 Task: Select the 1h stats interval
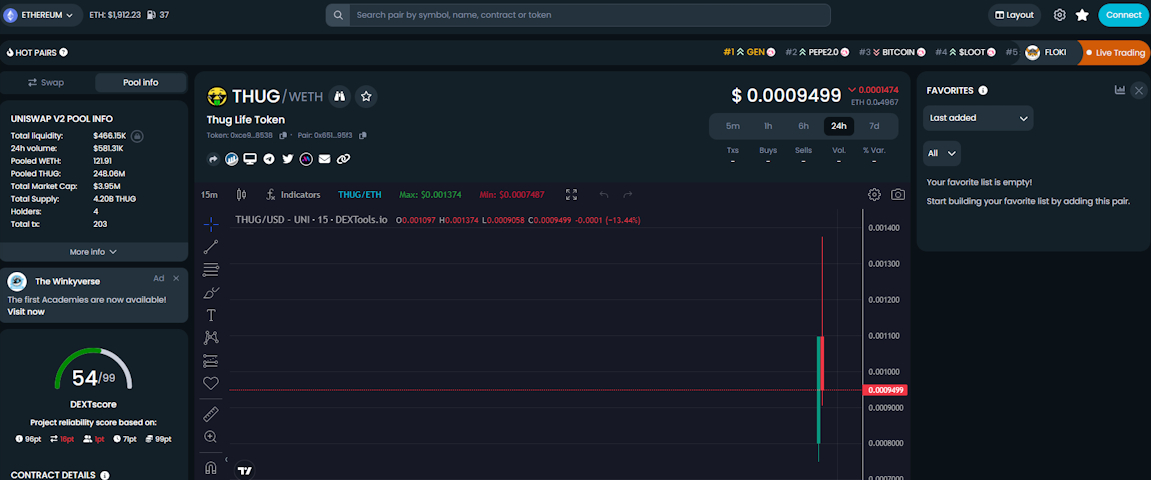click(x=768, y=126)
